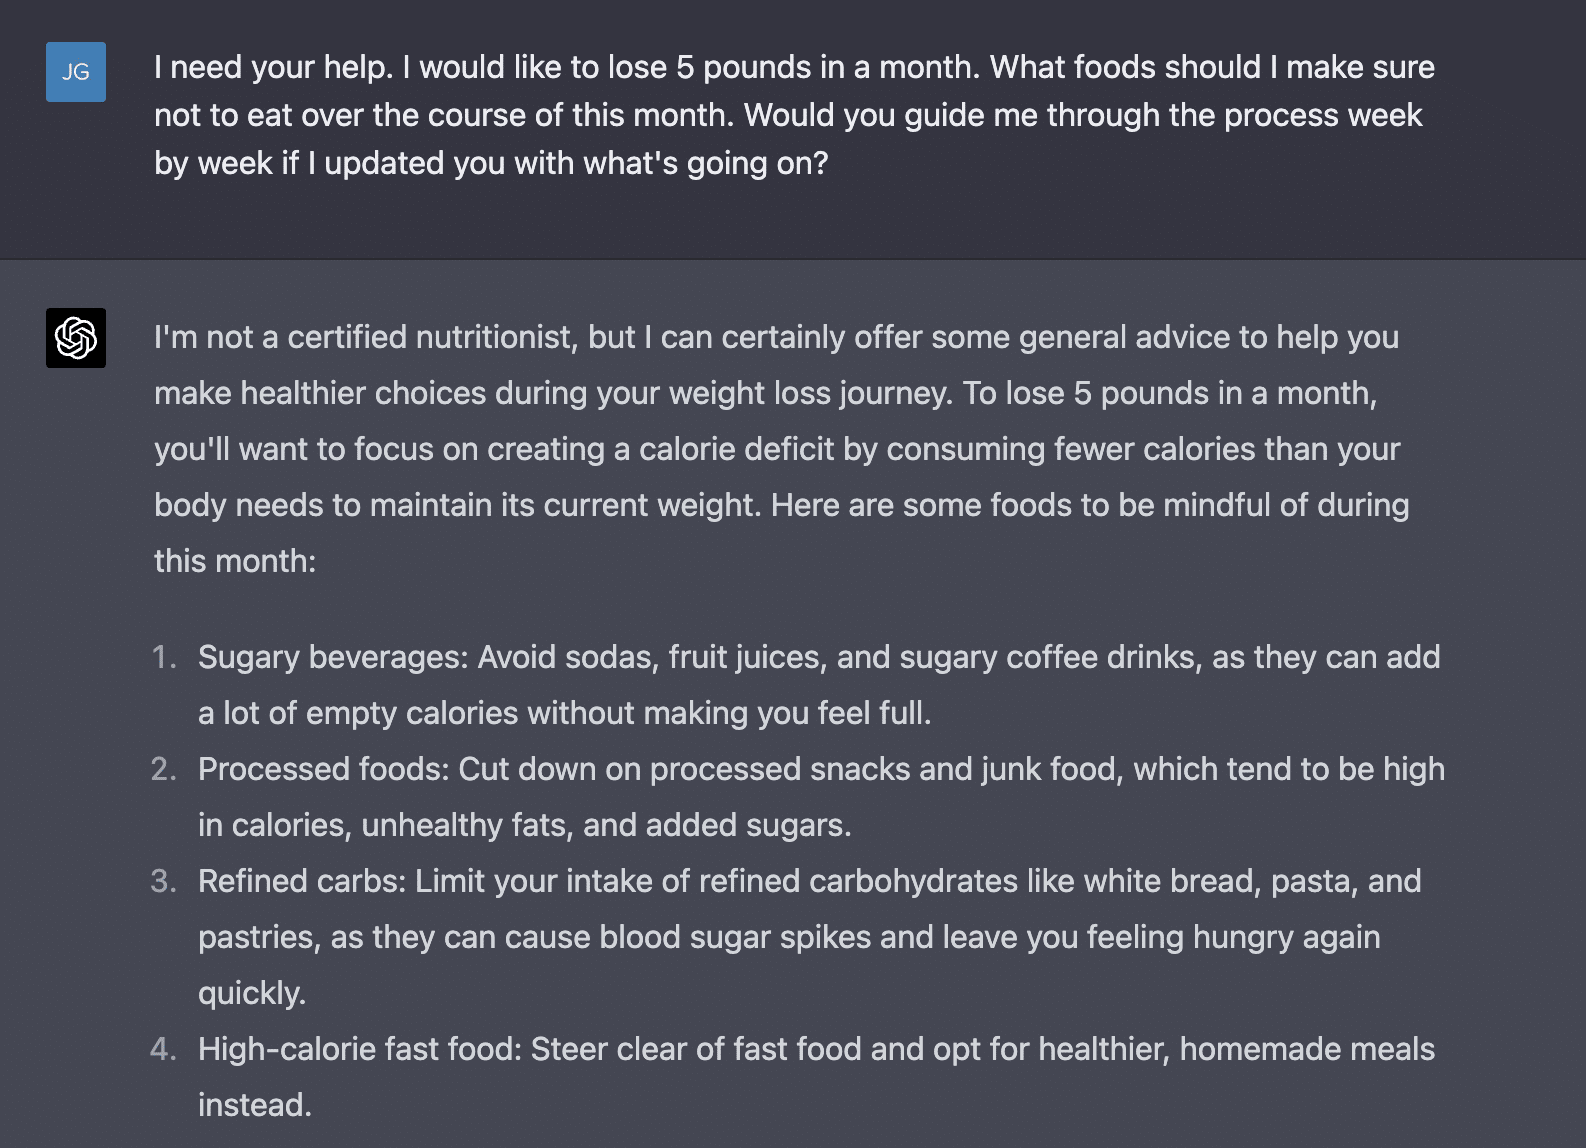Click list number 4 marker
The image size is (1586, 1148).
pyautogui.click(x=165, y=1049)
